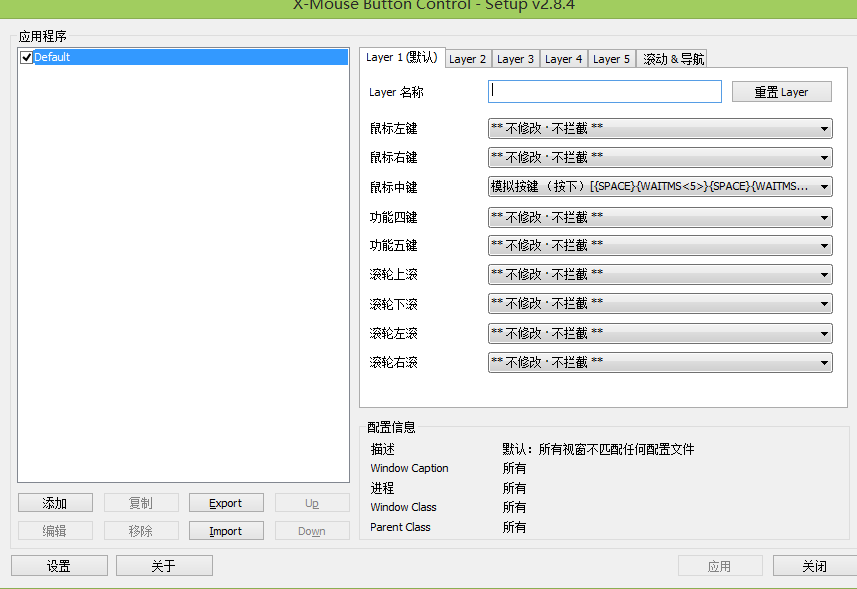The width and height of the screenshot is (857, 589).
Task: Open the 滚动 & 导航 tab
Action: point(673,59)
